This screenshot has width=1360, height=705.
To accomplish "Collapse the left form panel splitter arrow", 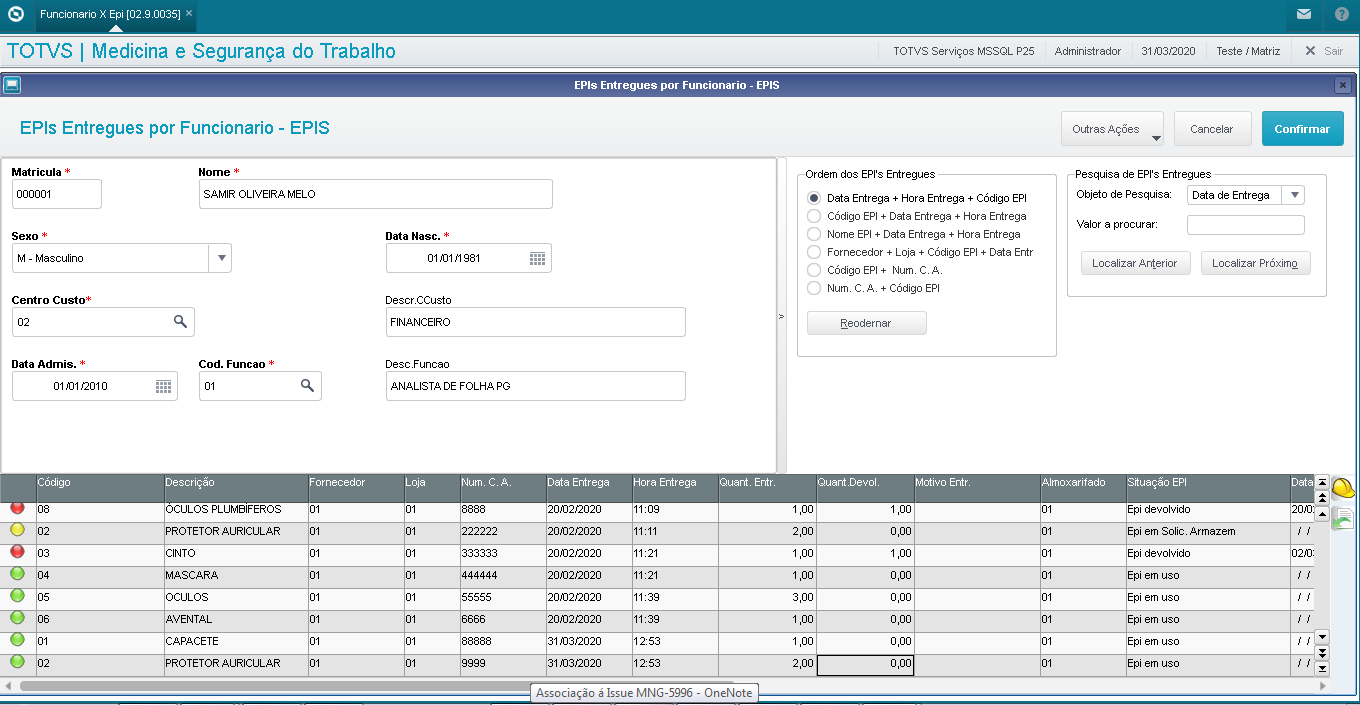I will coord(782,316).
